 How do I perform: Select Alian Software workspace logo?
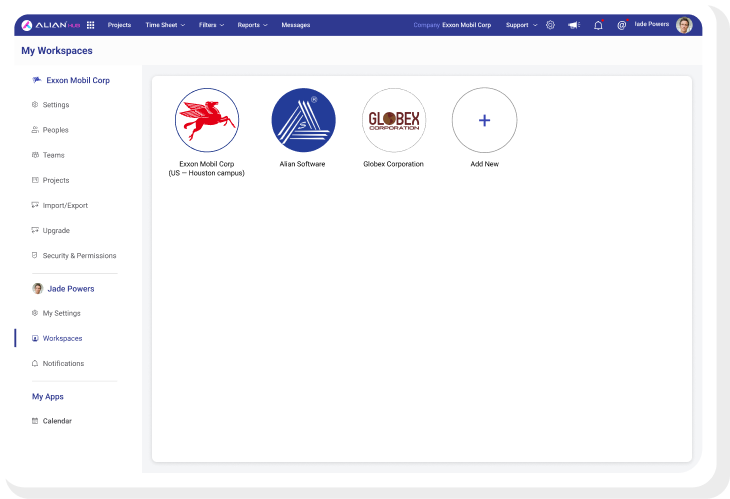tap(304, 120)
